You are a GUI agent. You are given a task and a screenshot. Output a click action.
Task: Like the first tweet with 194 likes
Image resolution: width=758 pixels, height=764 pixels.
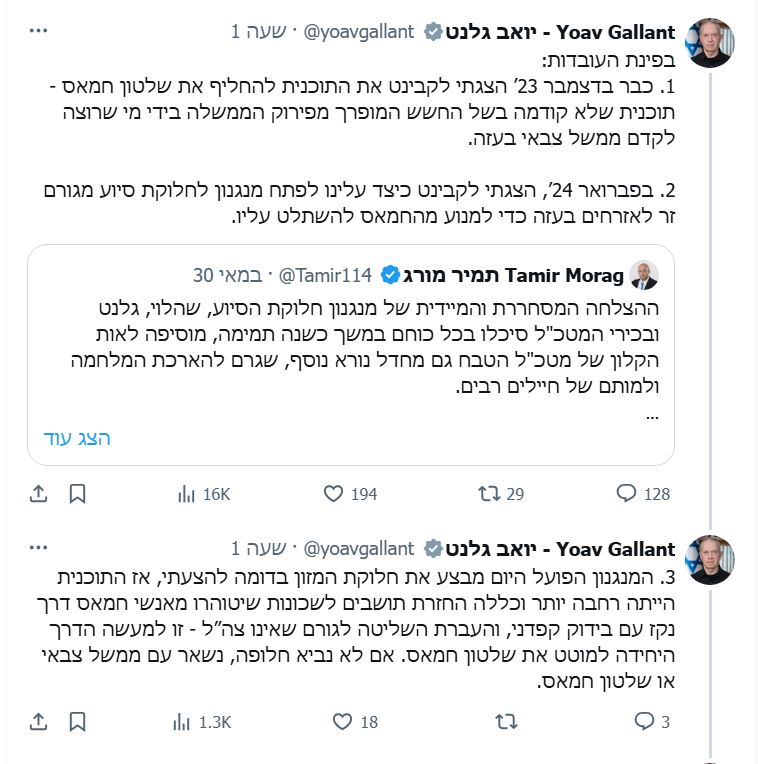350,493
